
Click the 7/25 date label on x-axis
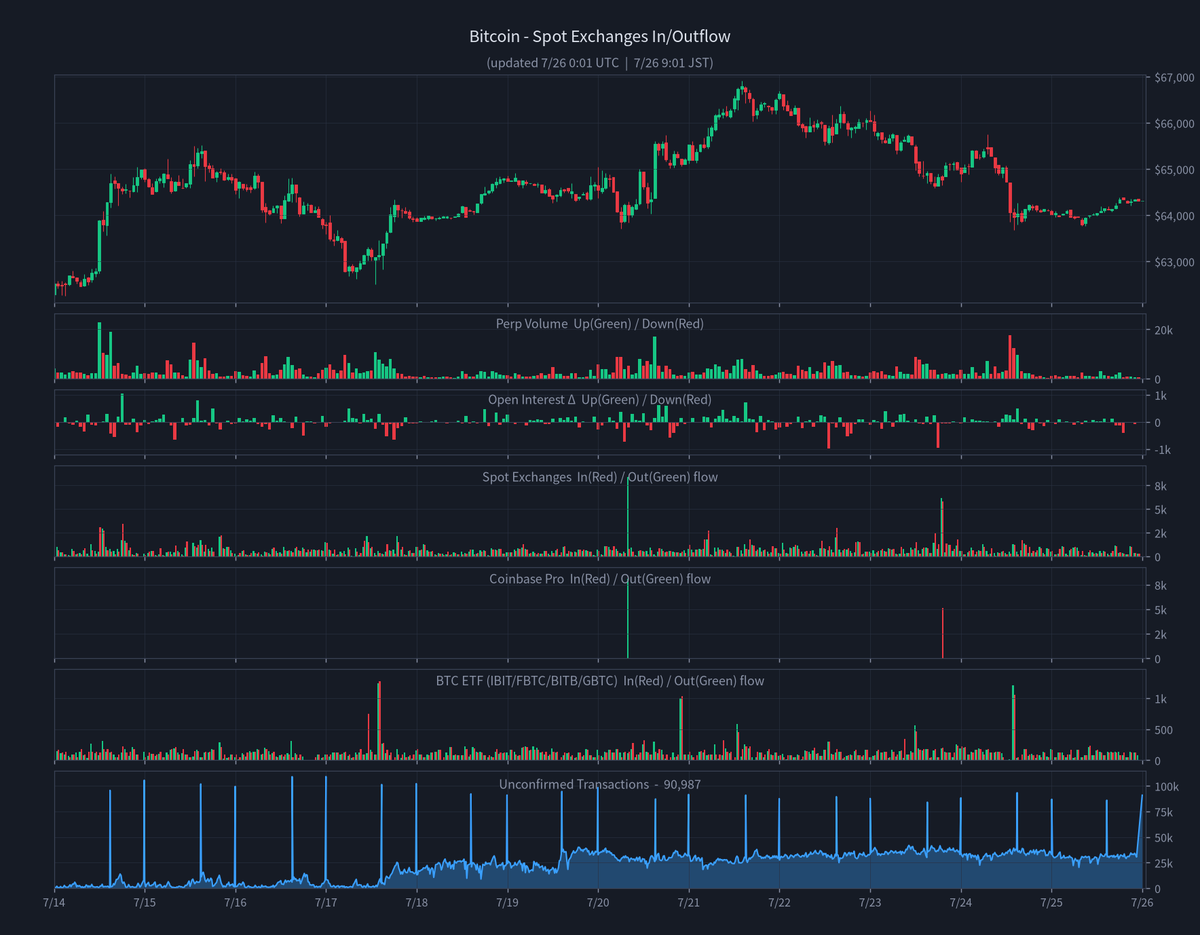pos(1052,902)
